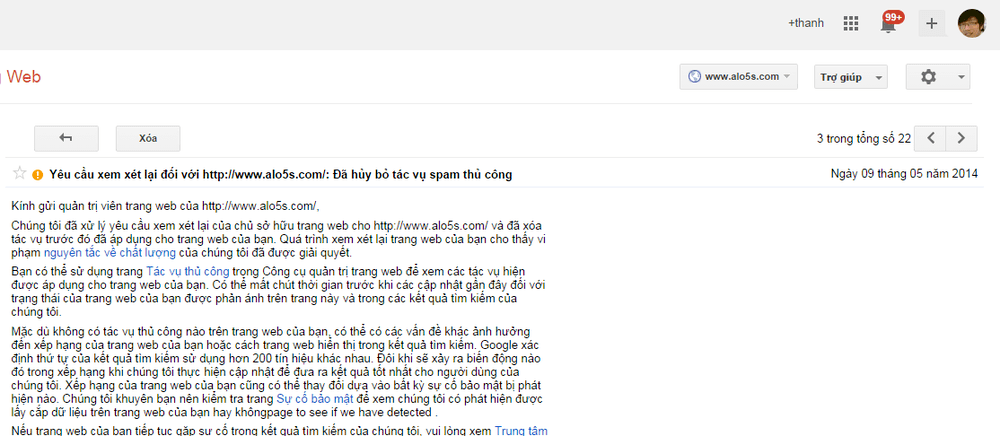1000x436 pixels.
Task: Open the account profile picture
Action: point(972,24)
